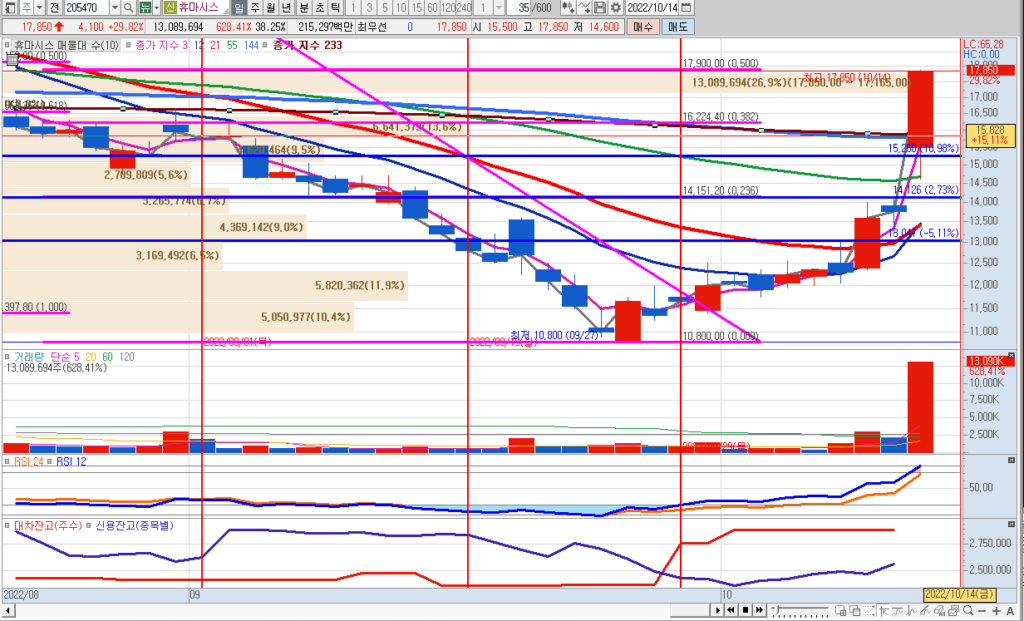Click the stock search magnifier icon
This screenshot has height=621, width=1024.
coord(129,7)
